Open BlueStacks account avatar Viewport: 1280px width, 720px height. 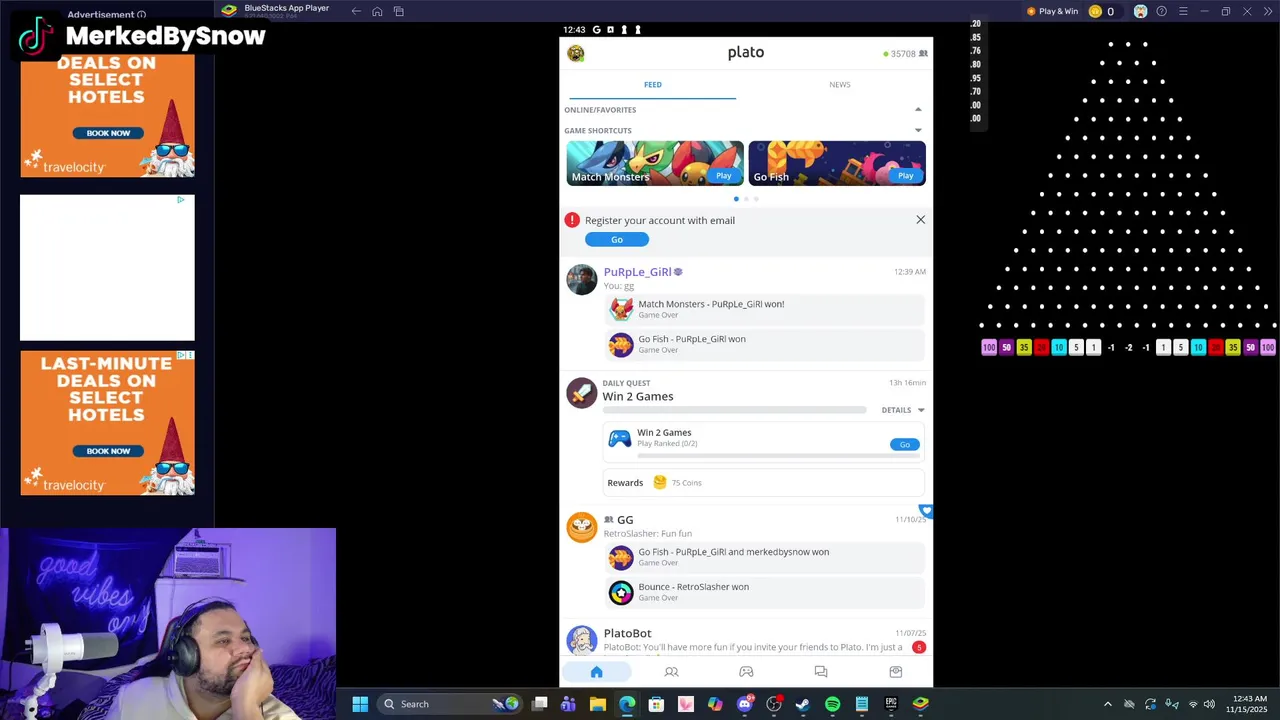coord(1140,11)
